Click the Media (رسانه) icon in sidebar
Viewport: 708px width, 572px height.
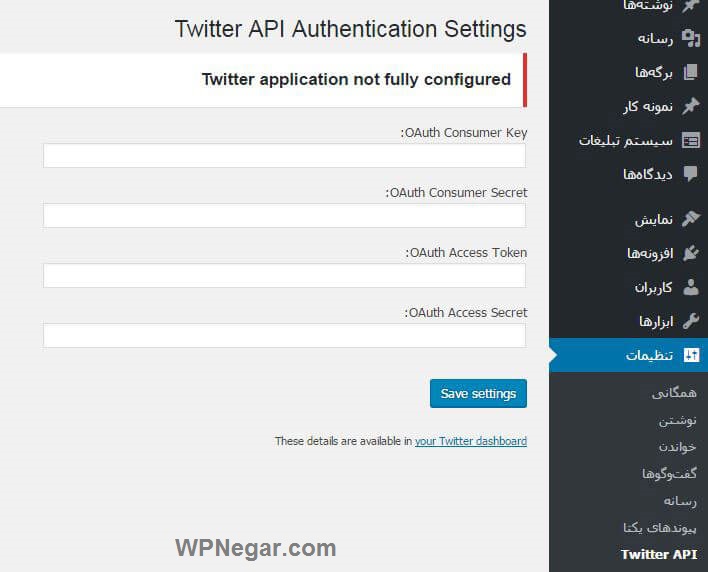pos(691,38)
